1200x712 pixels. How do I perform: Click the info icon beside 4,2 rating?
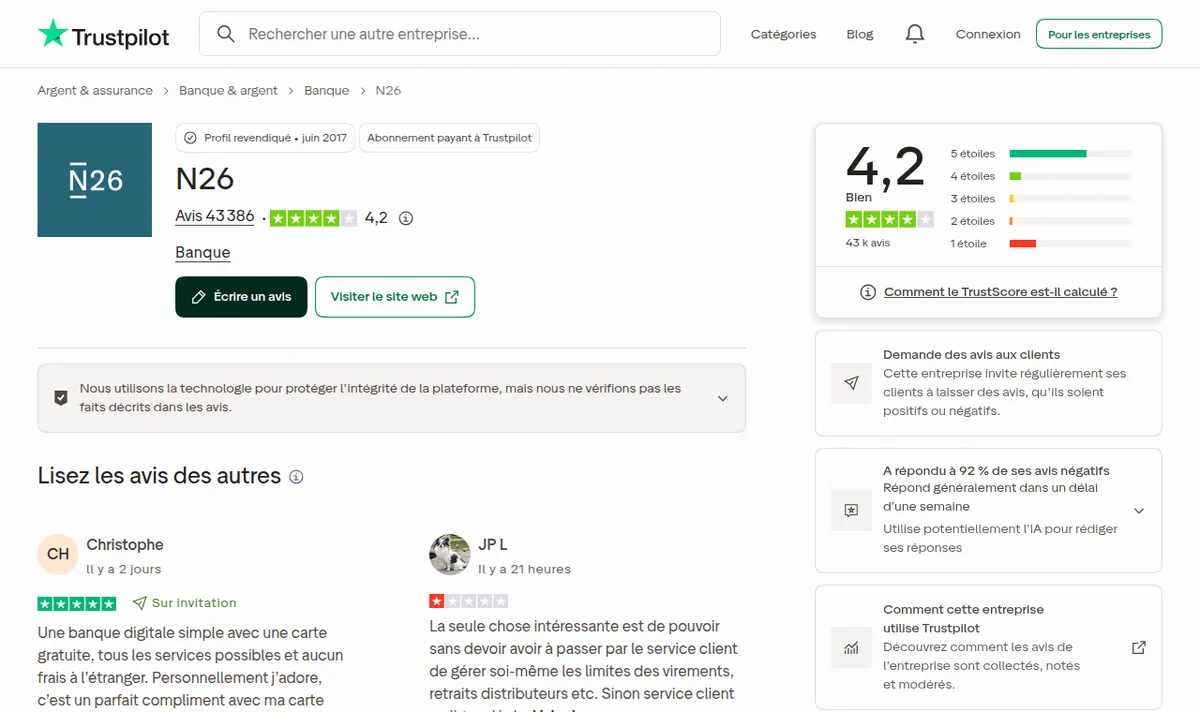(x=406, y=218)
